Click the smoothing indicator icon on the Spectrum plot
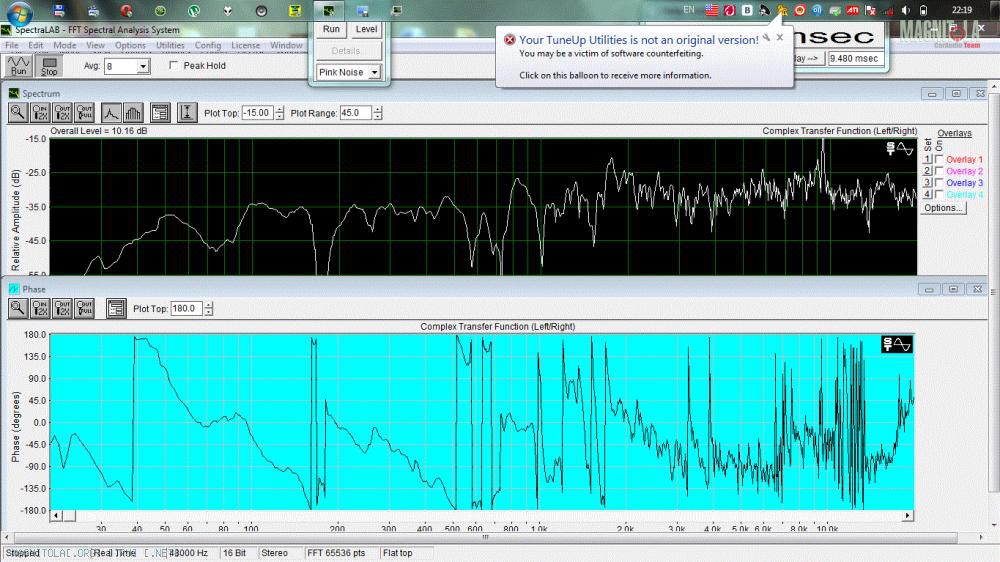 point(900,149)
